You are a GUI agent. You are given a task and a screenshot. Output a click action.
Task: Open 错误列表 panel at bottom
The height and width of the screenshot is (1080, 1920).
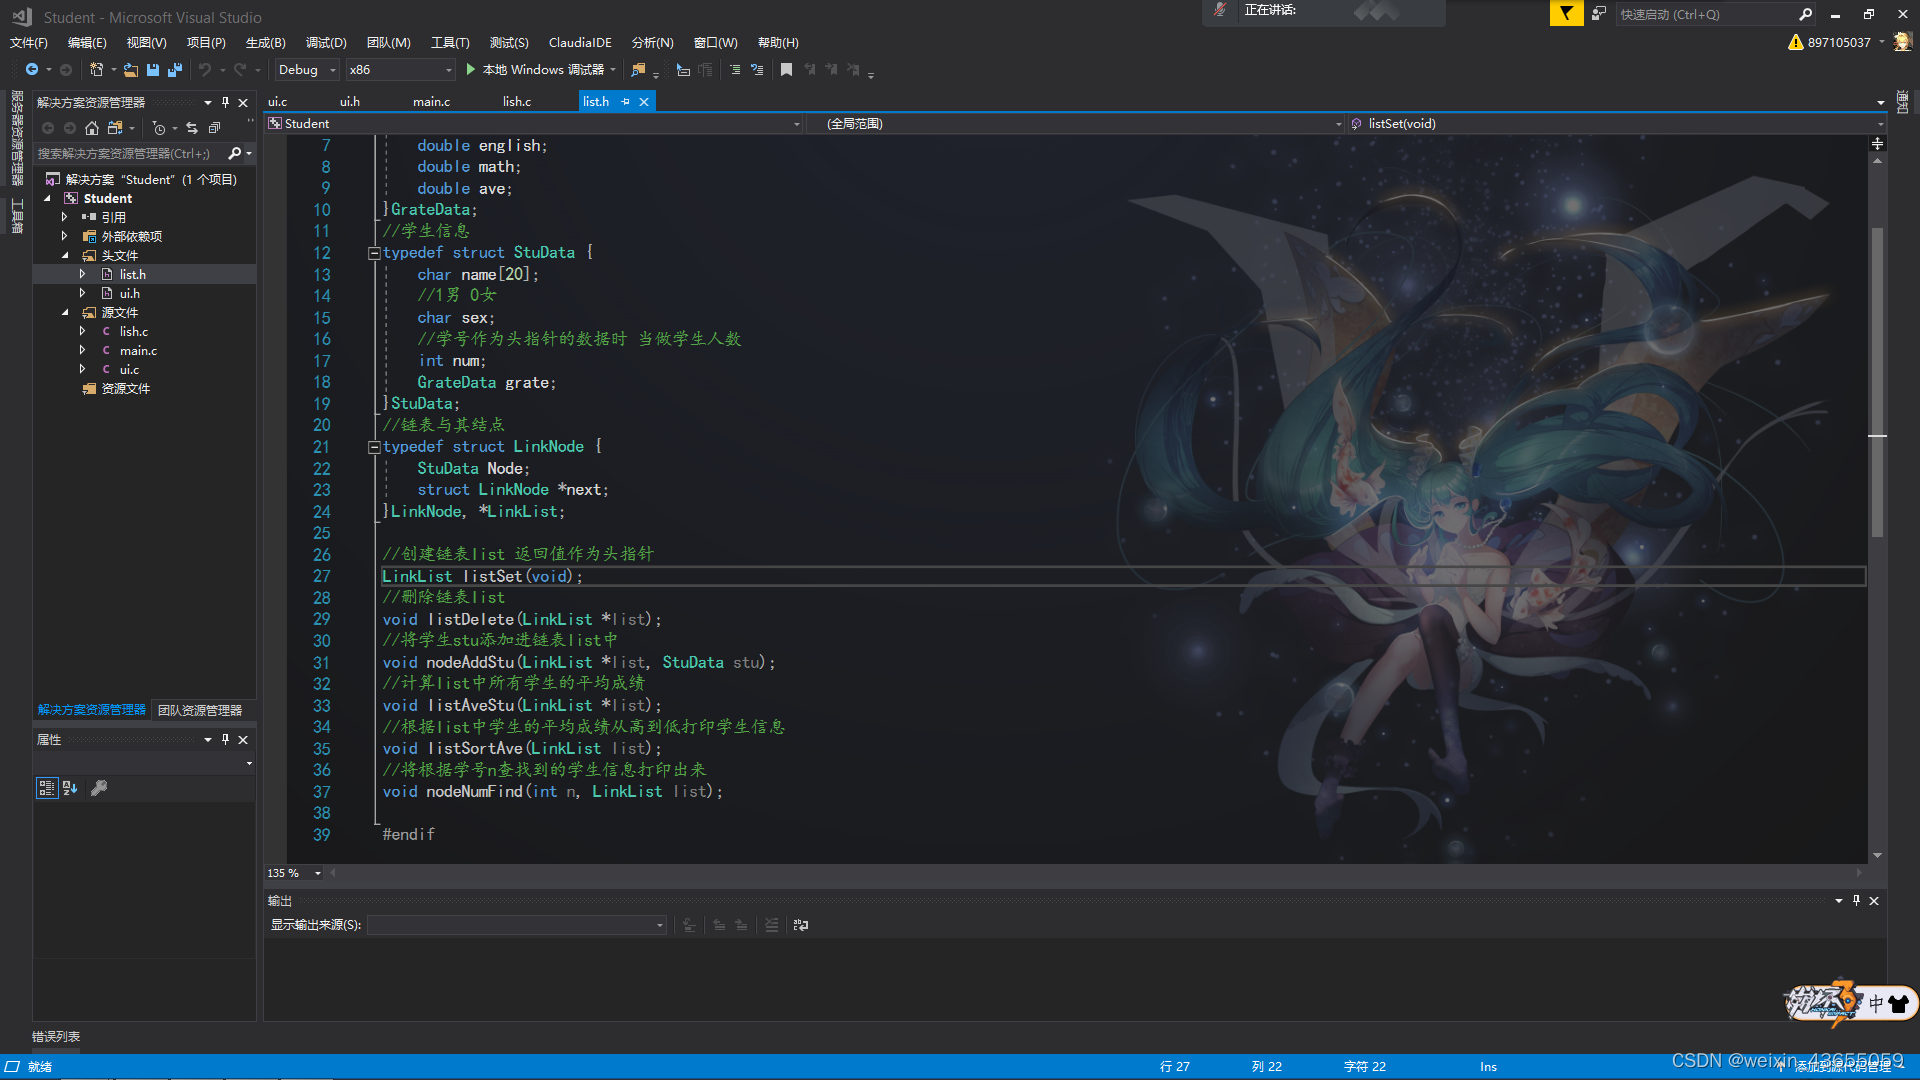[56, 1037]
